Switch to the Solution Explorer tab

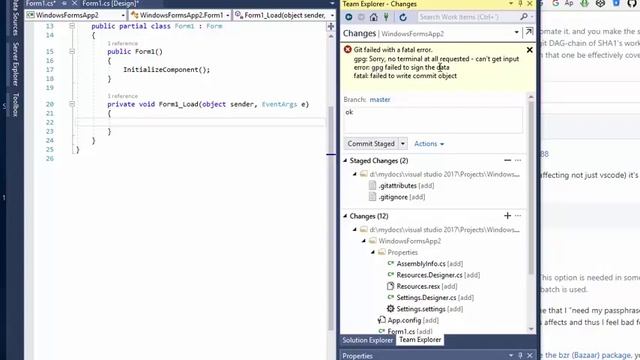pos(367,340)
